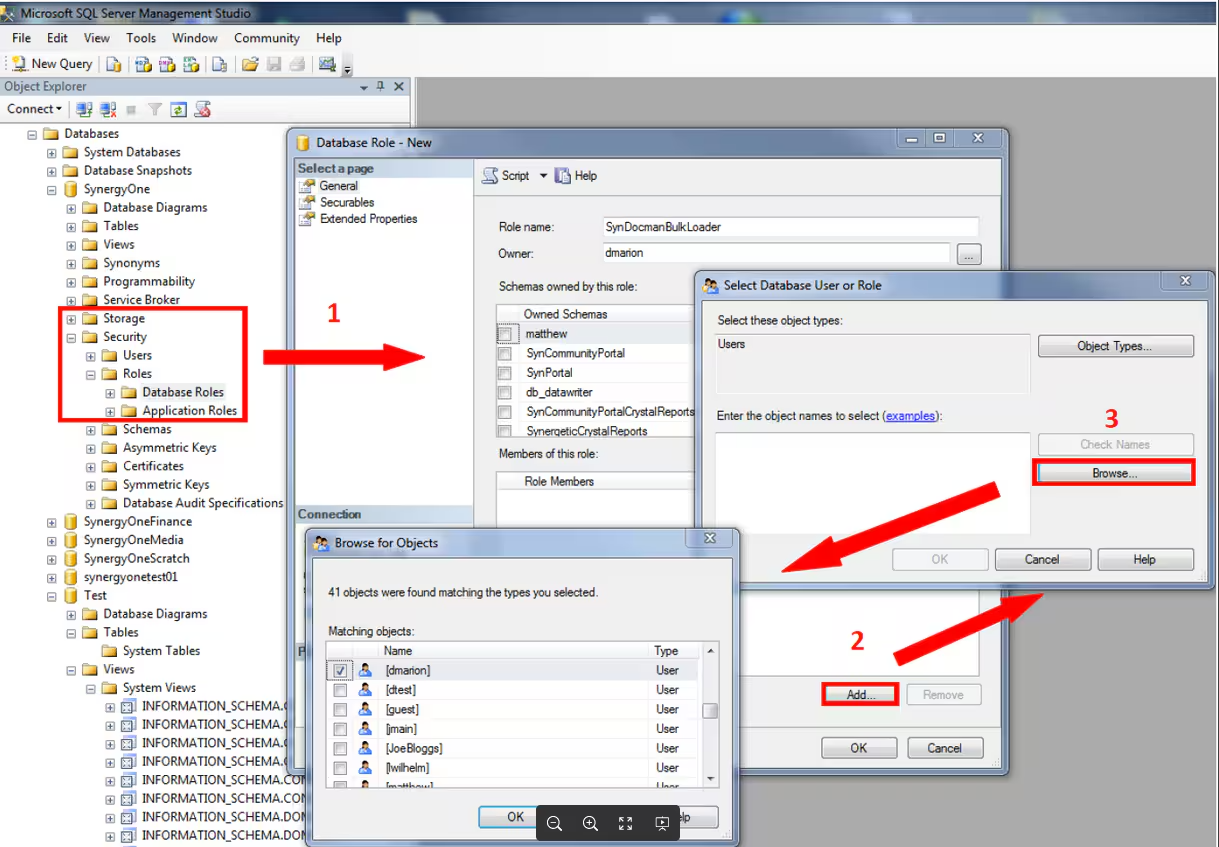Click the Analysis Services XMLA Query icon
Viewport: 1219px width, 847px height.
tap(190, 64)
